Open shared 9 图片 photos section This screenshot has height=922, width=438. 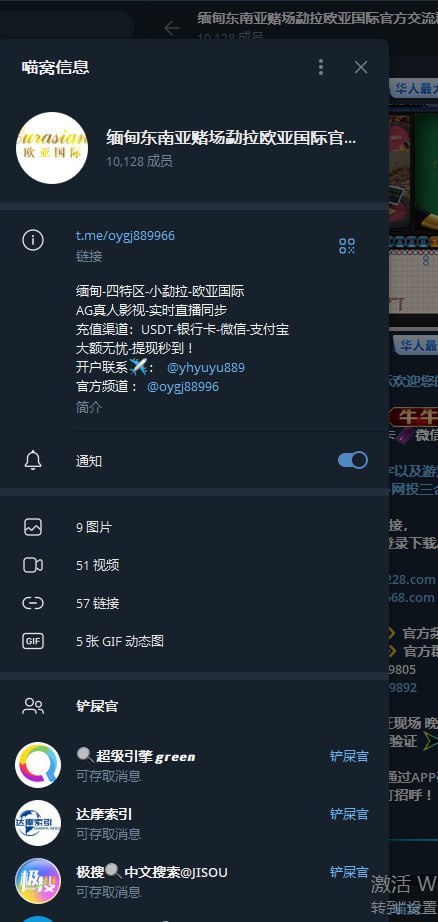pyautogui.click(x=195, y=527)
